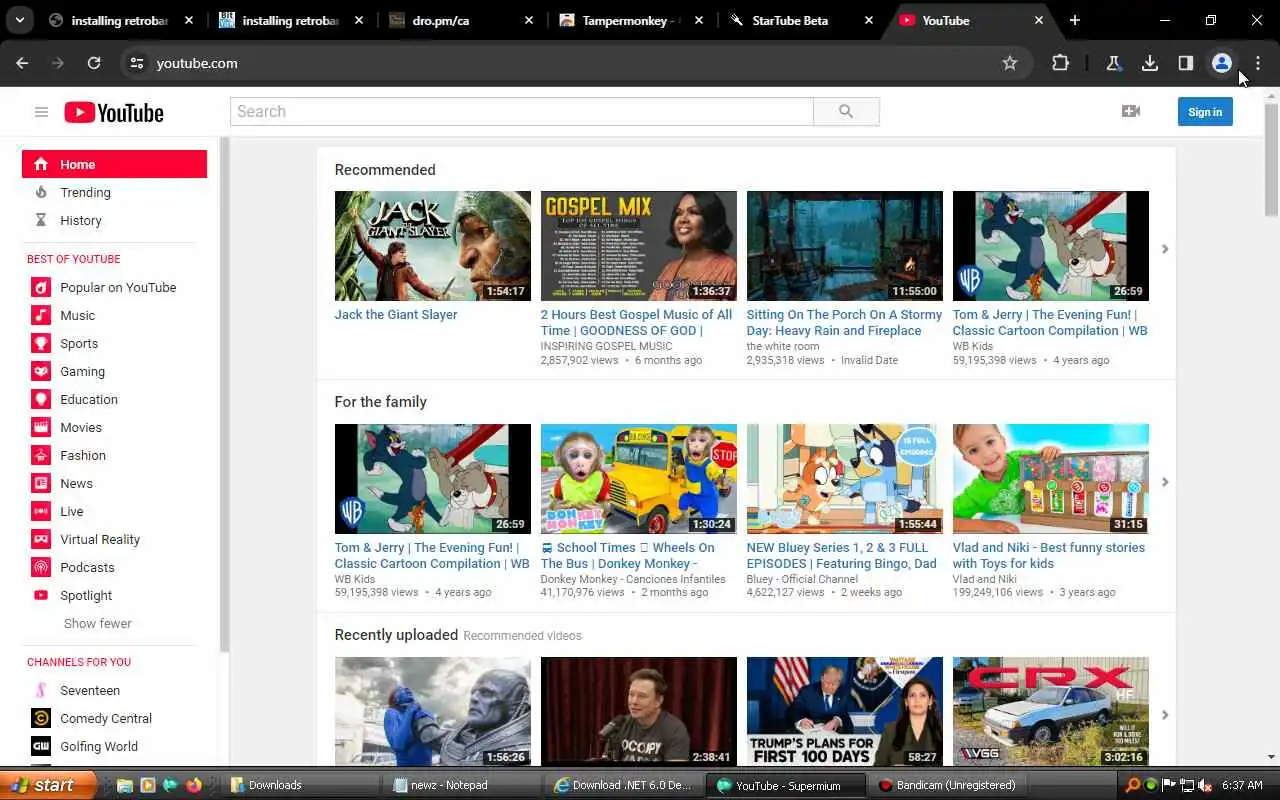Open the browser downloads icon
This screenshot has width=1280, height=800.
pos(1150,63)
